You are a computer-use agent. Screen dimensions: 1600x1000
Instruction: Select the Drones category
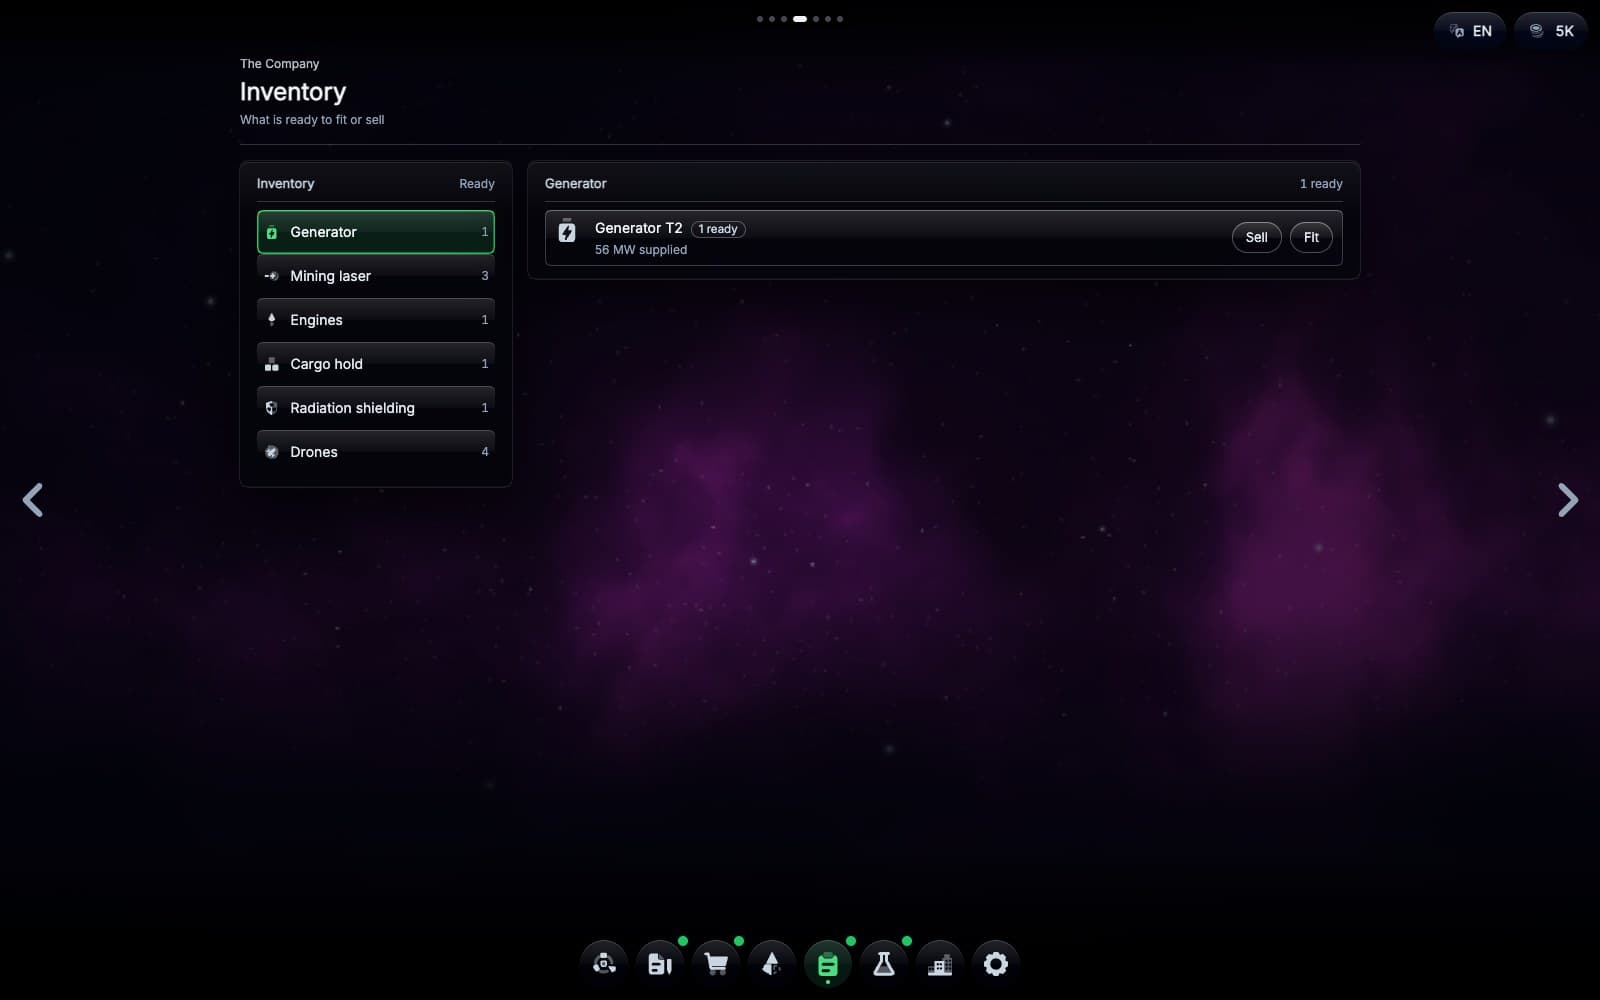376,452
